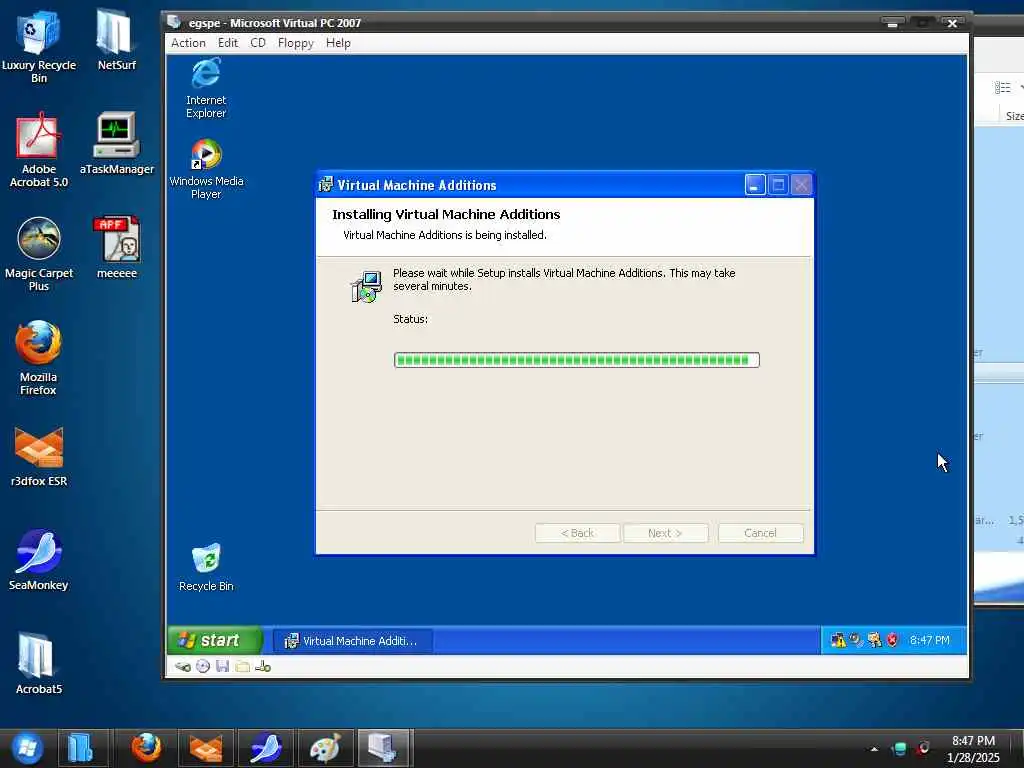Click the Paint palette icon on the taskbar

pos(325,748)
